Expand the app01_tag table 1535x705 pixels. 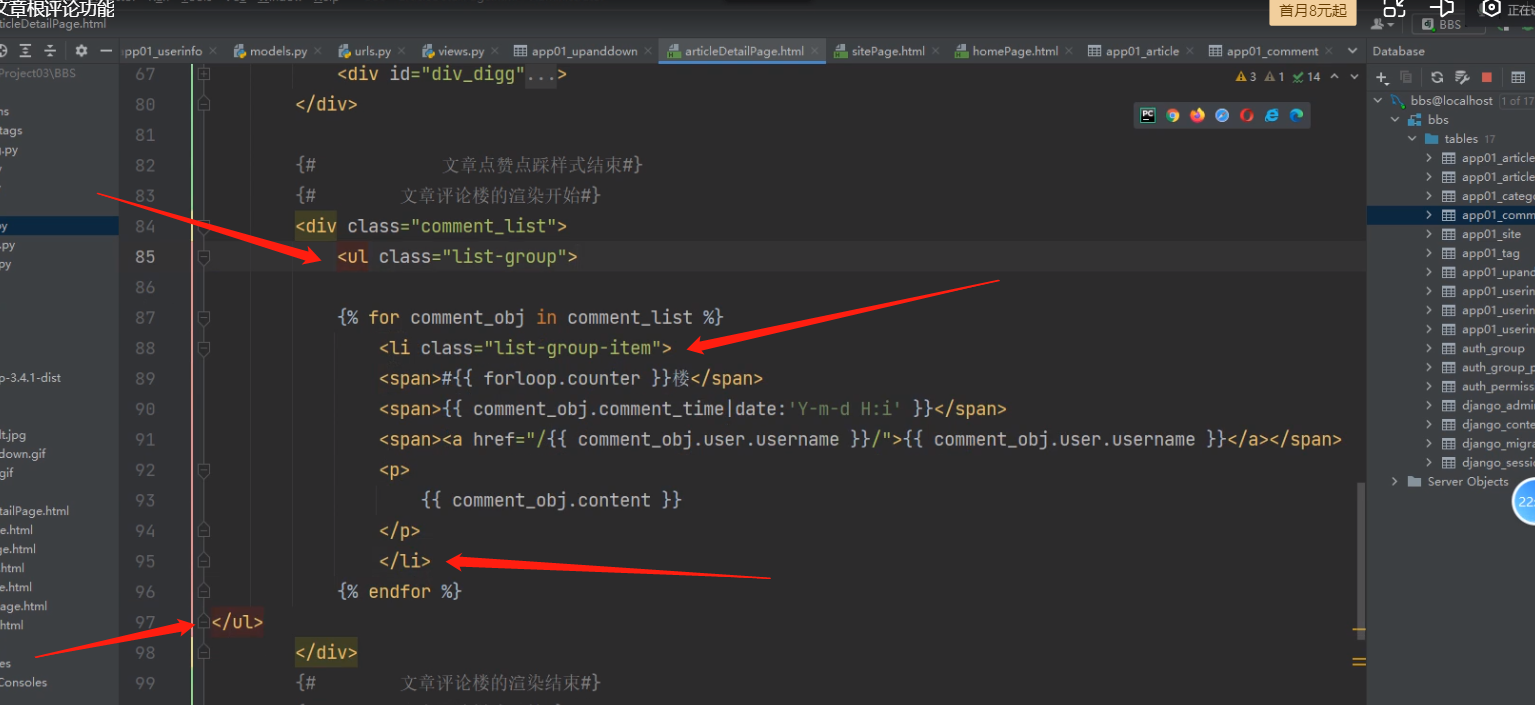point(1430,253)
